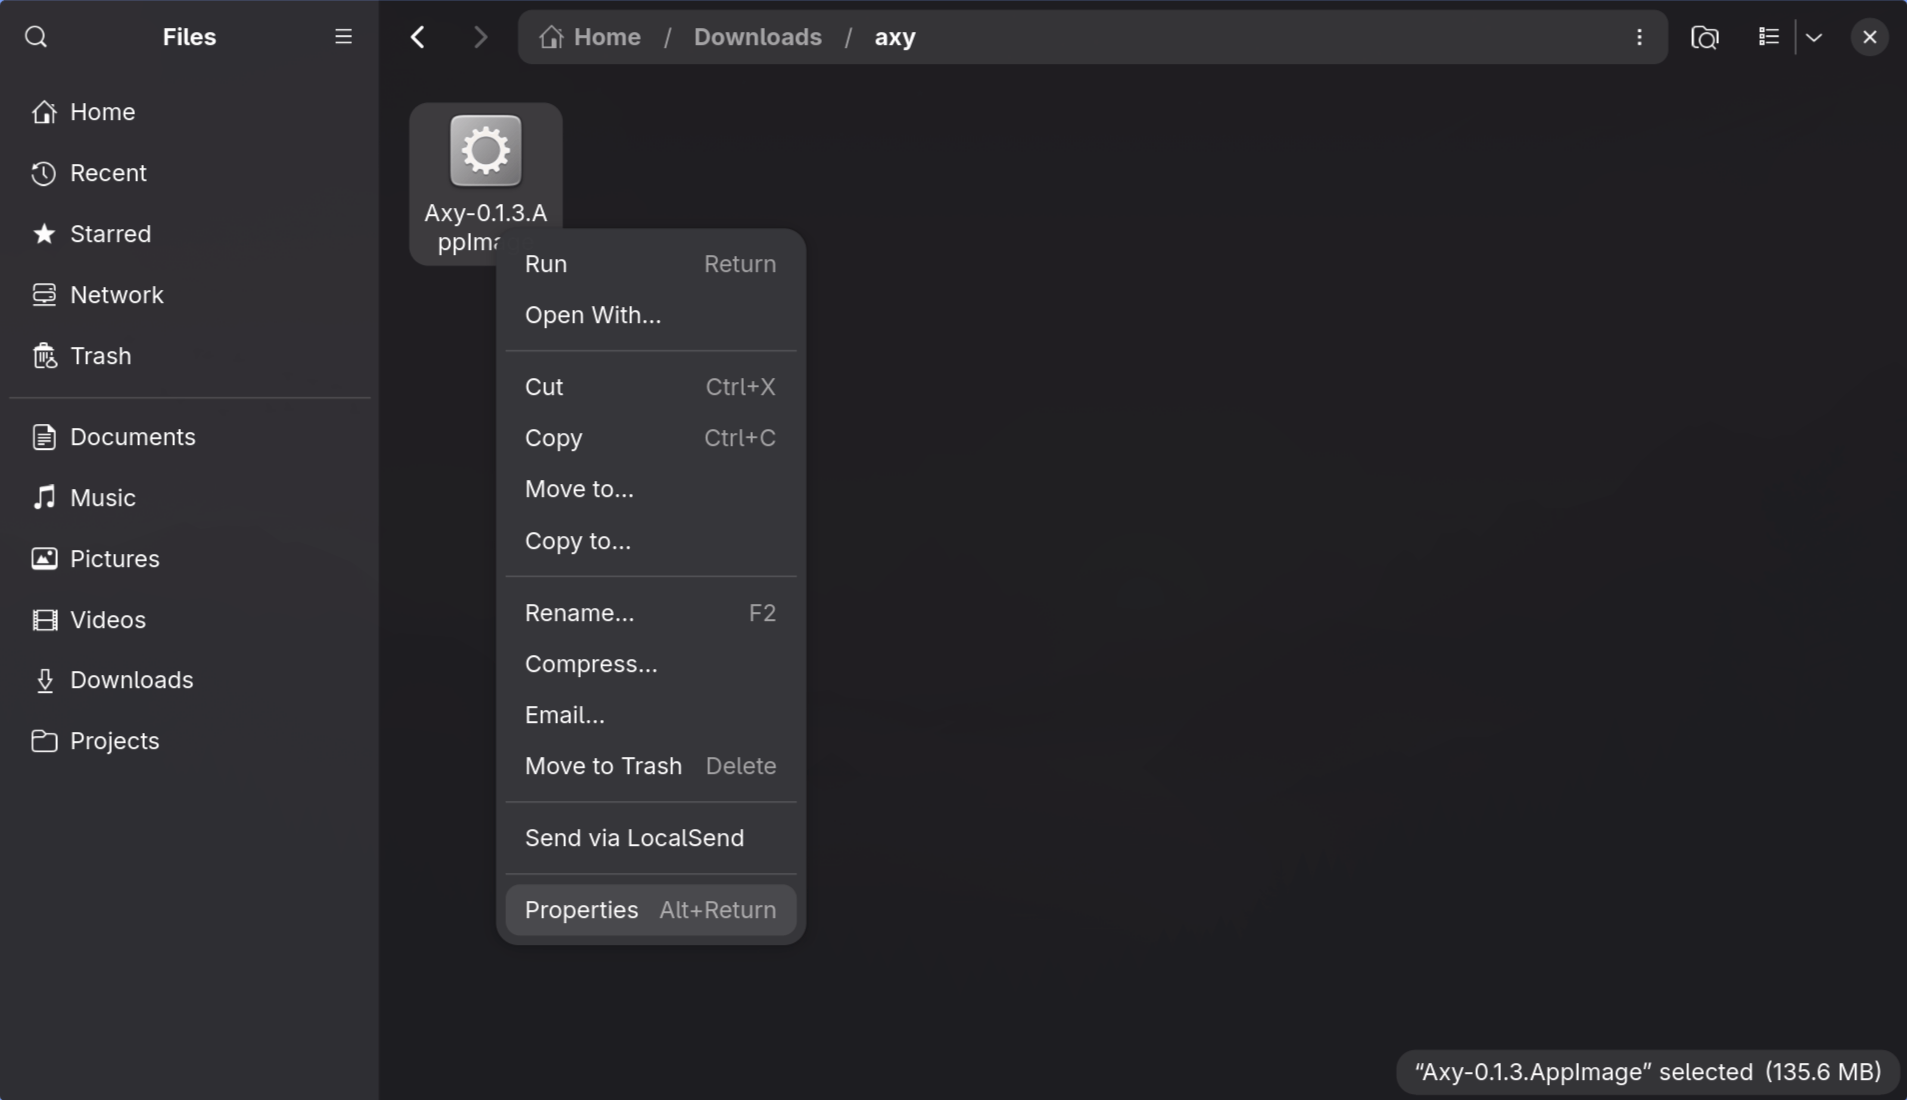
Task: Click the Trash bin icon
Action: click(x=44, y=356)
